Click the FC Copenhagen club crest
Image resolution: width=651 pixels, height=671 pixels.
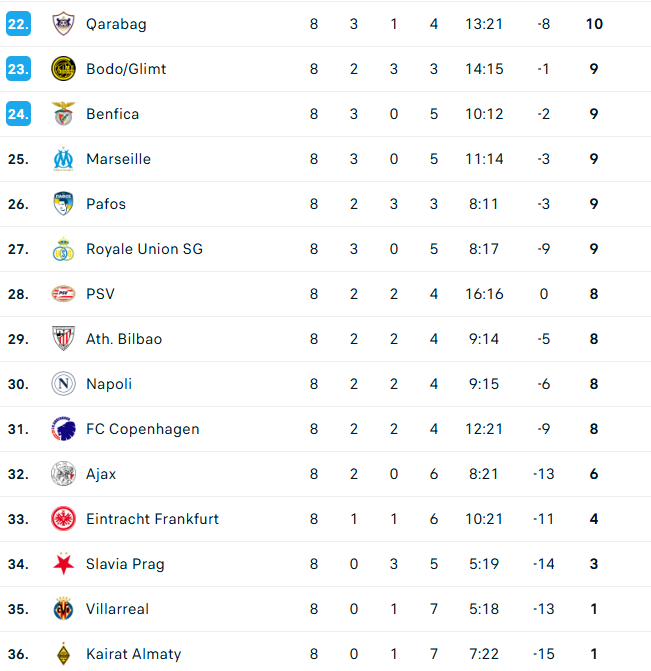coord(63,429)
